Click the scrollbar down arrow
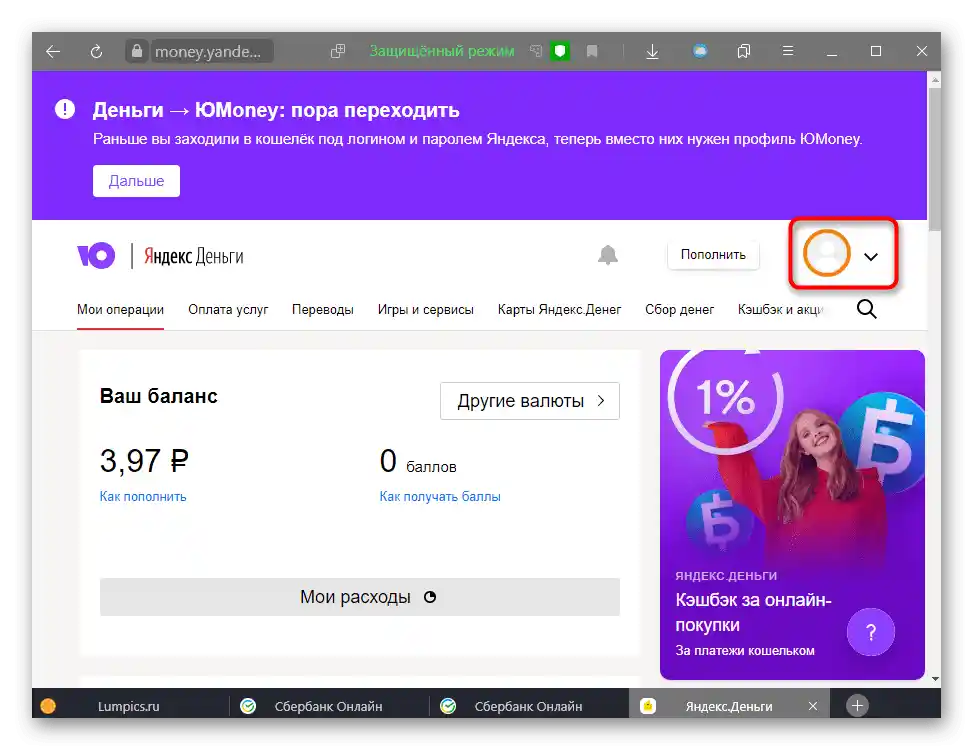Image resolution: width=973 pixels, height=750 pixels. click(x=935, y=679)
